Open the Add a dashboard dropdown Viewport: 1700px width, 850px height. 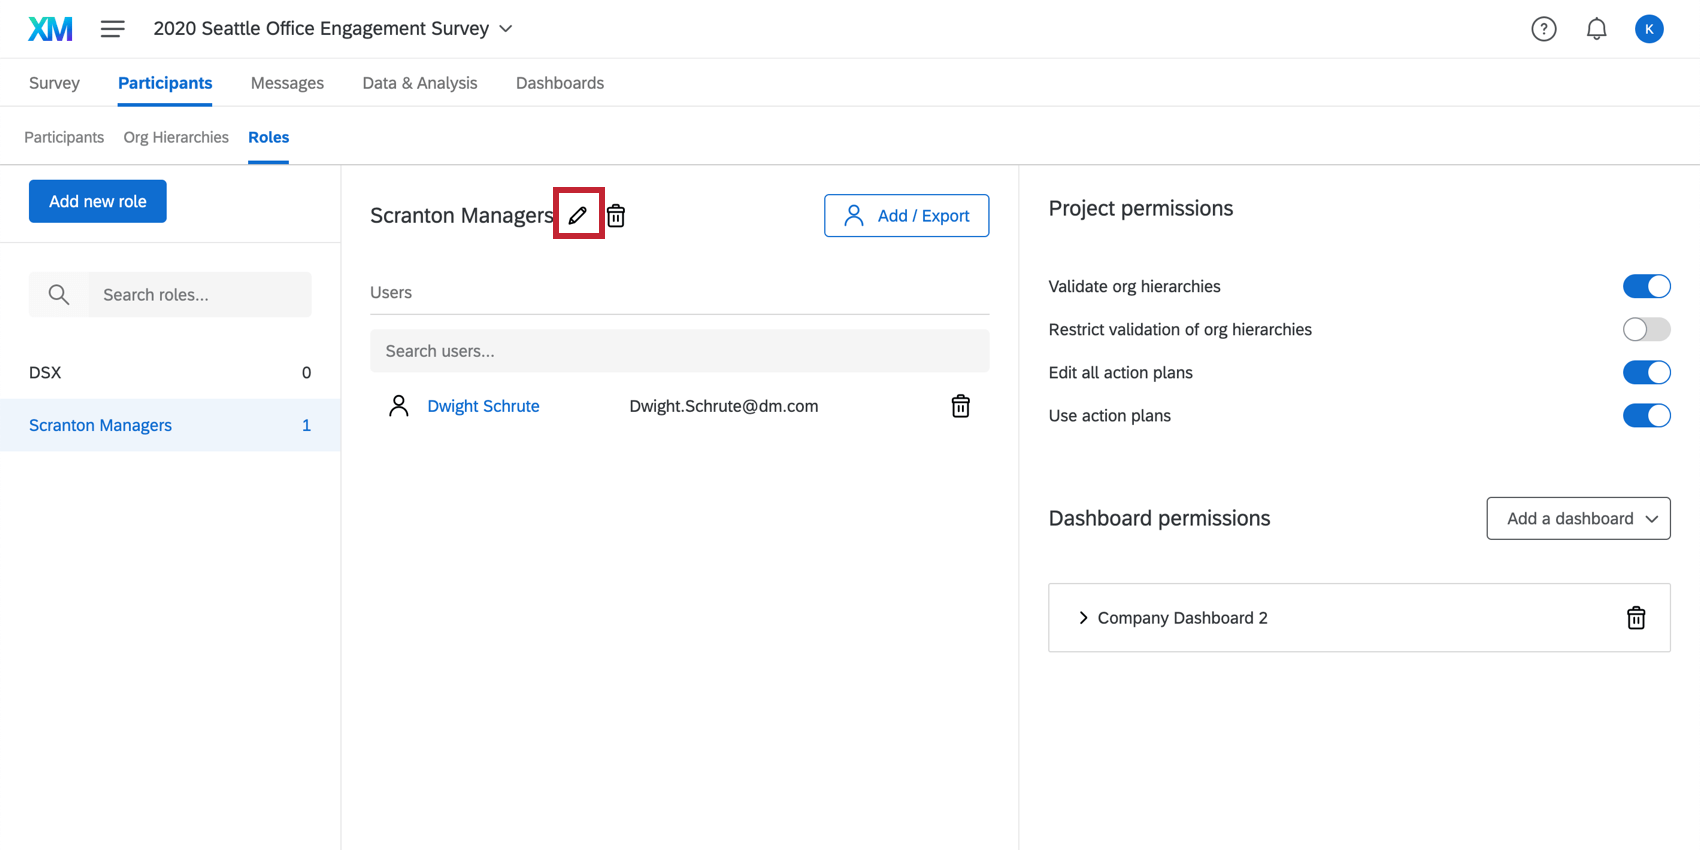click(x=1578, y=518)
